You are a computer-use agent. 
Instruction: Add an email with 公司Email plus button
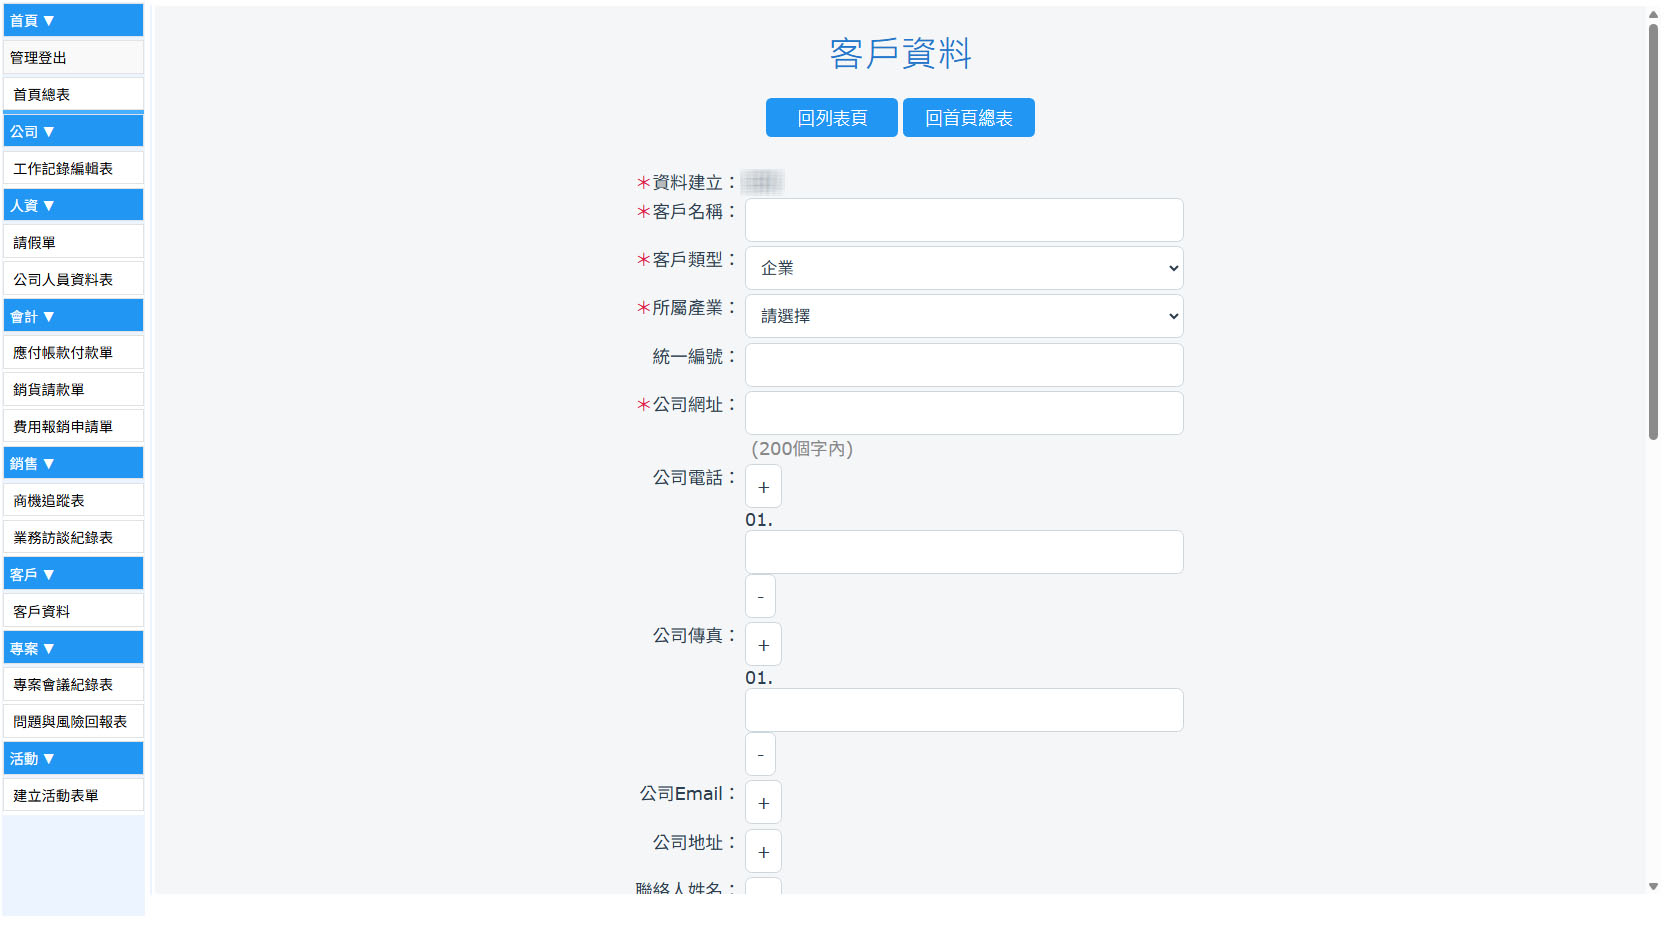tap(763, 803)
